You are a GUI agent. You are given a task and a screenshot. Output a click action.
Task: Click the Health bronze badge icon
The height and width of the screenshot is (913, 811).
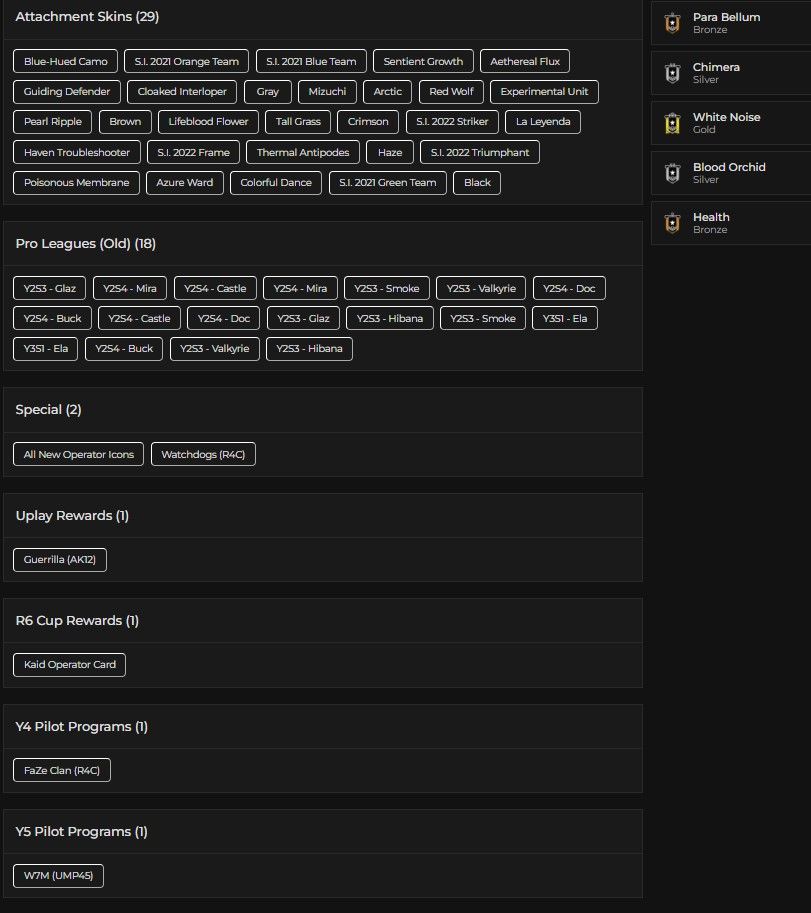[x=672, y=224]
